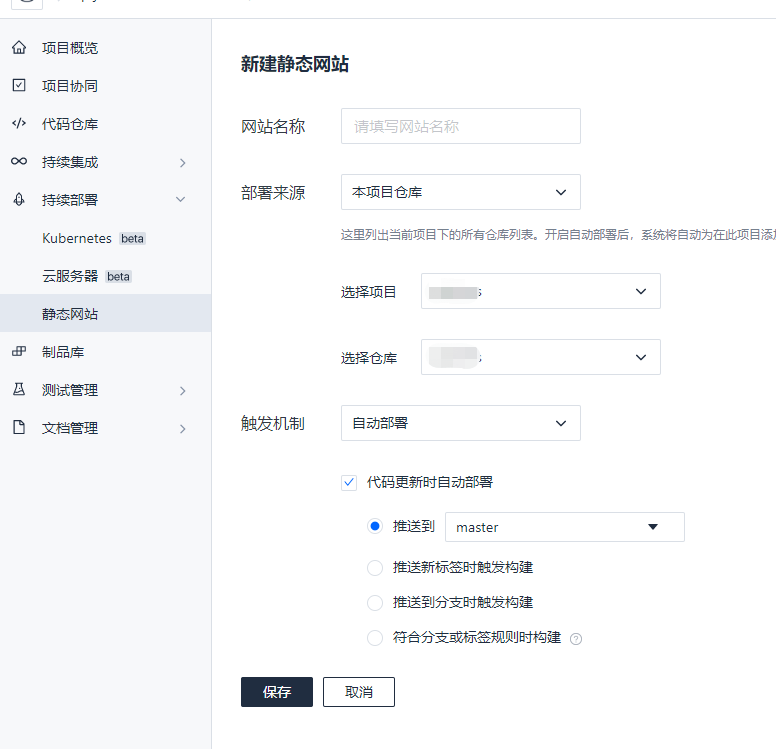Click the code icon beside 代码仓库

tap(19, 124)
